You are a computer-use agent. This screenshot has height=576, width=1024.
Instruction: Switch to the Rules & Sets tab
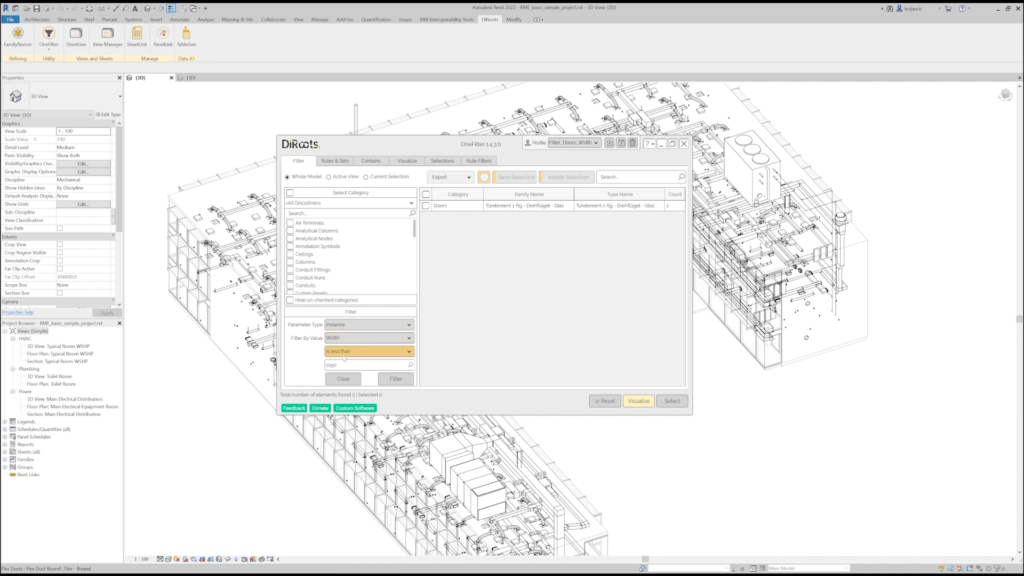335,161
